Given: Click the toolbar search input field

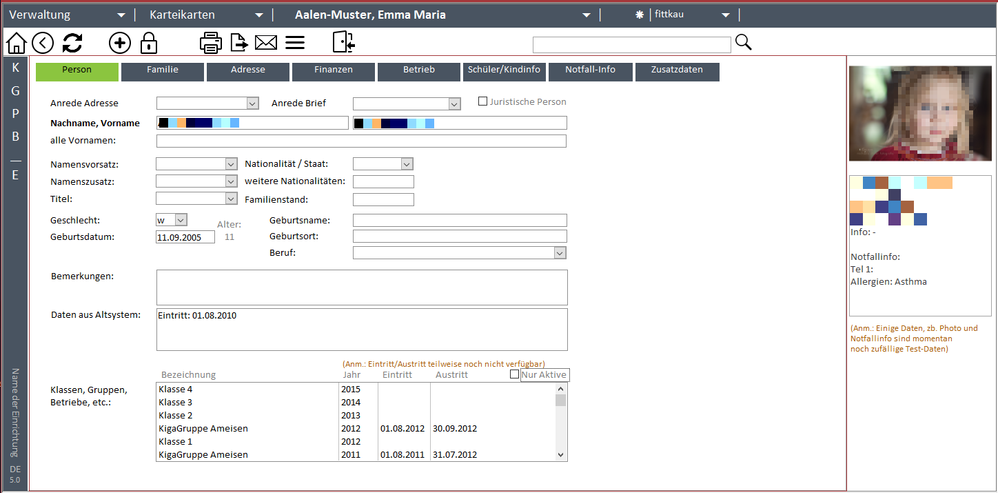Looking at the screenshot, I should pyautogui.click(x=631, y=45).
